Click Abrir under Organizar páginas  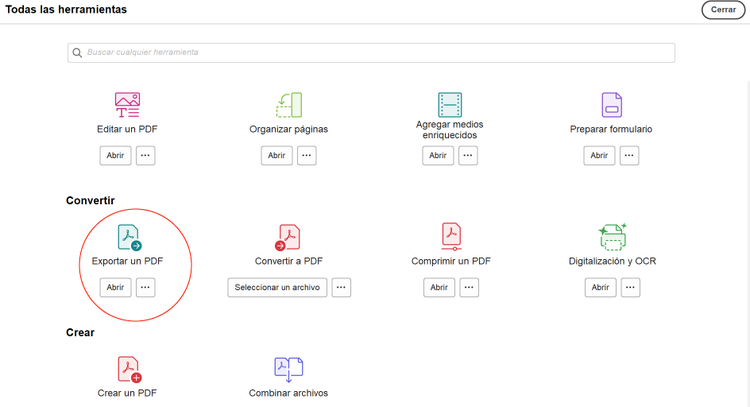coord(276,155)
